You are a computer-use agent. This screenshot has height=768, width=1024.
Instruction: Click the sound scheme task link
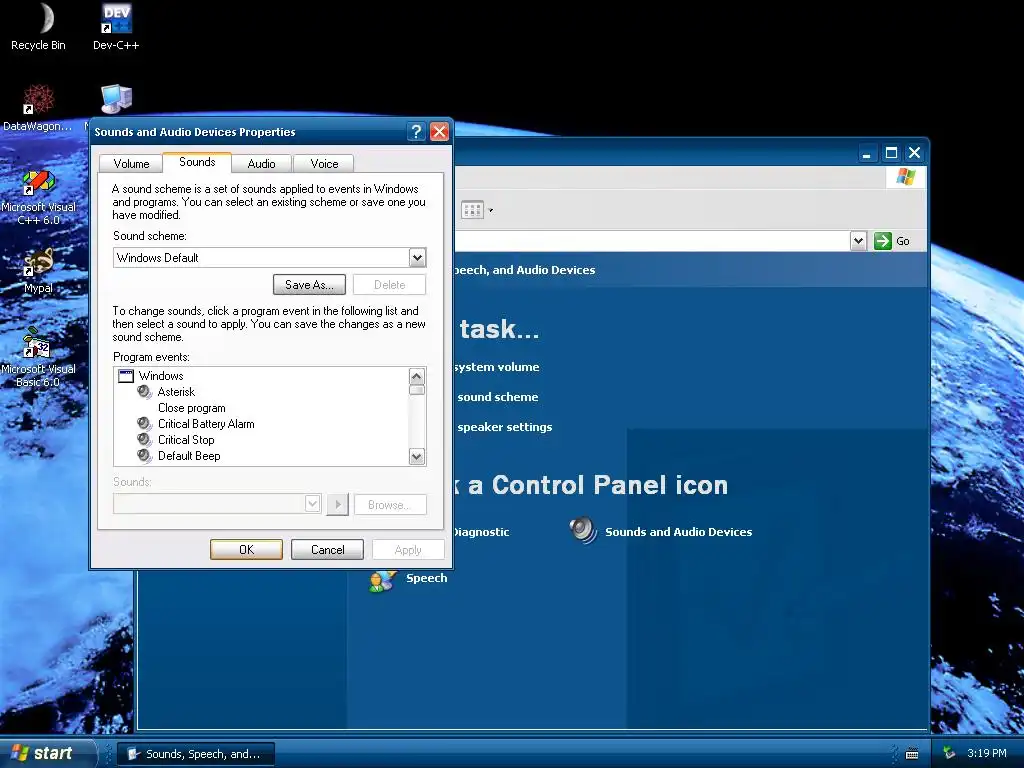pos(498,397)
